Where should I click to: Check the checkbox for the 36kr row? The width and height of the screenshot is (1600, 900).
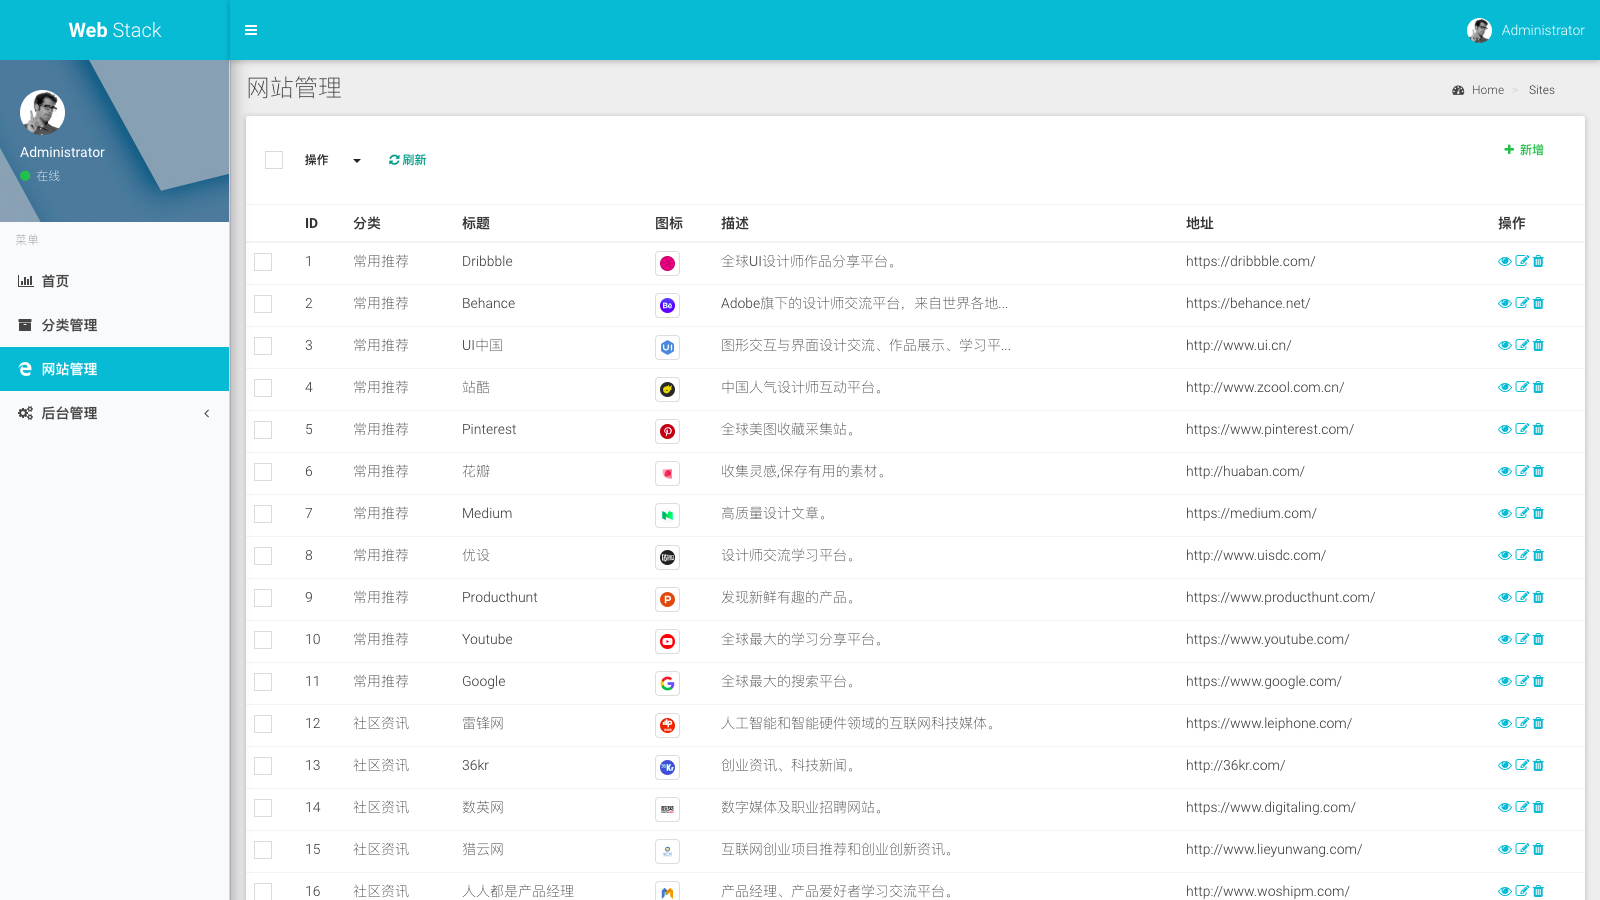point(263,766)
